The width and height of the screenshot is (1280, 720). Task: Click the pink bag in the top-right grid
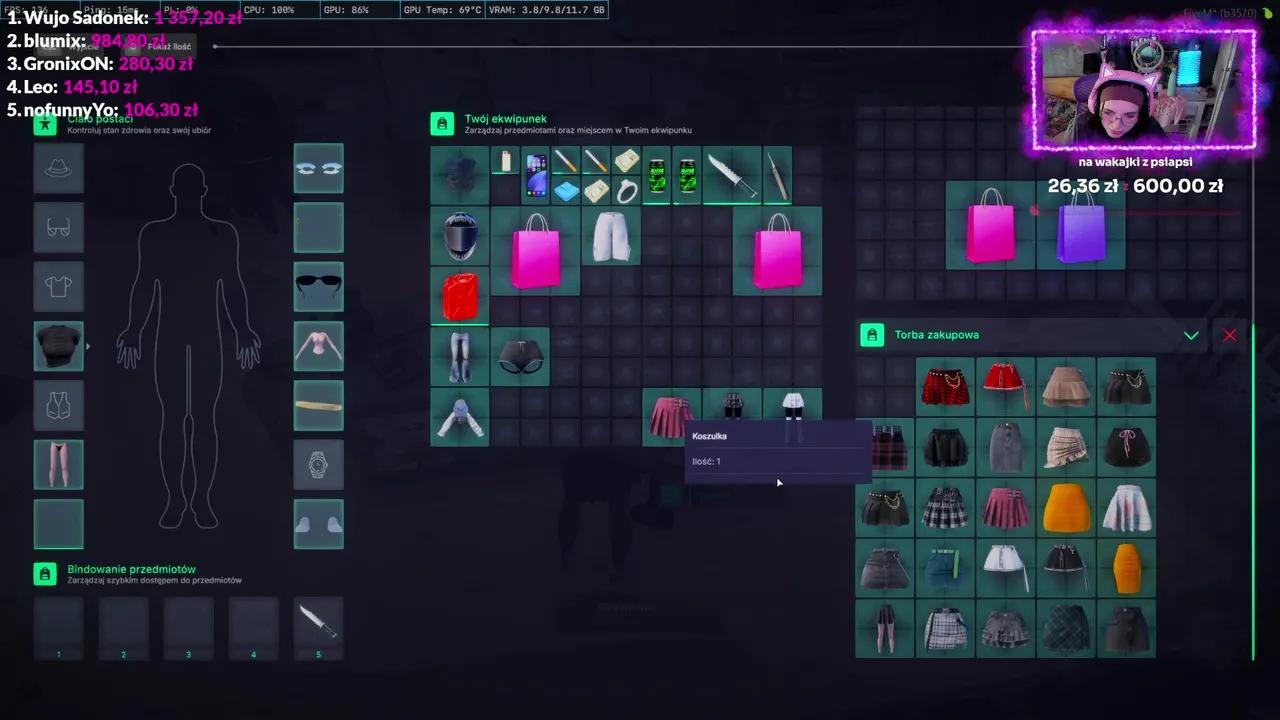990,225
